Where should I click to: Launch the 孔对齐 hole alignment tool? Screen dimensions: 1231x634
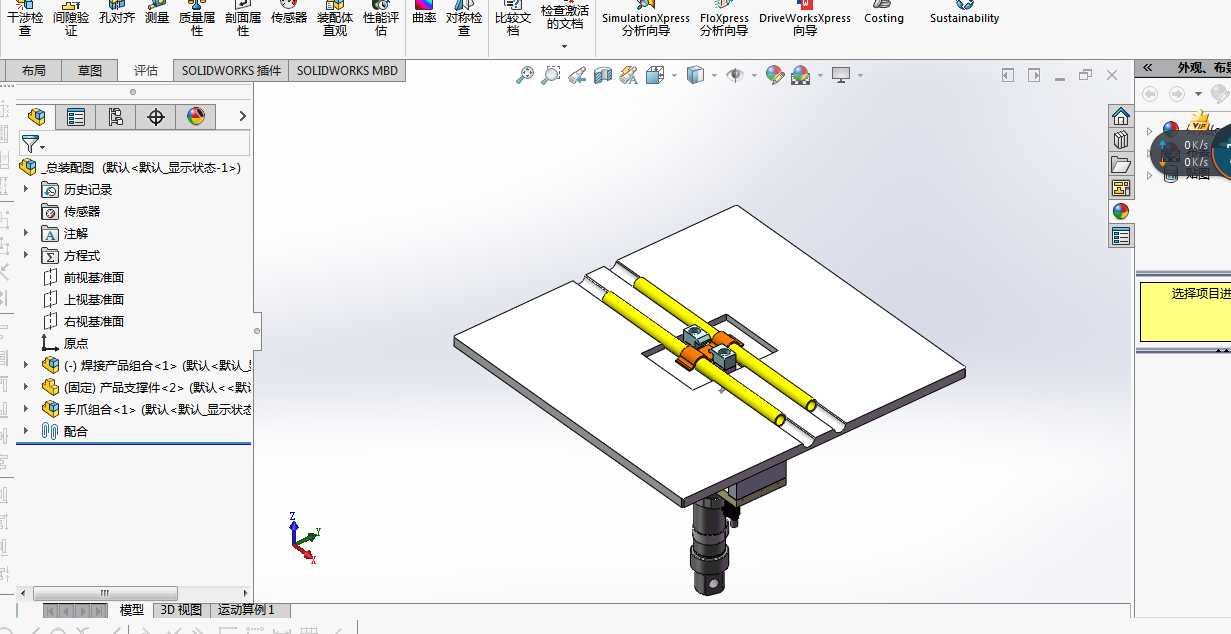point(116,13)
